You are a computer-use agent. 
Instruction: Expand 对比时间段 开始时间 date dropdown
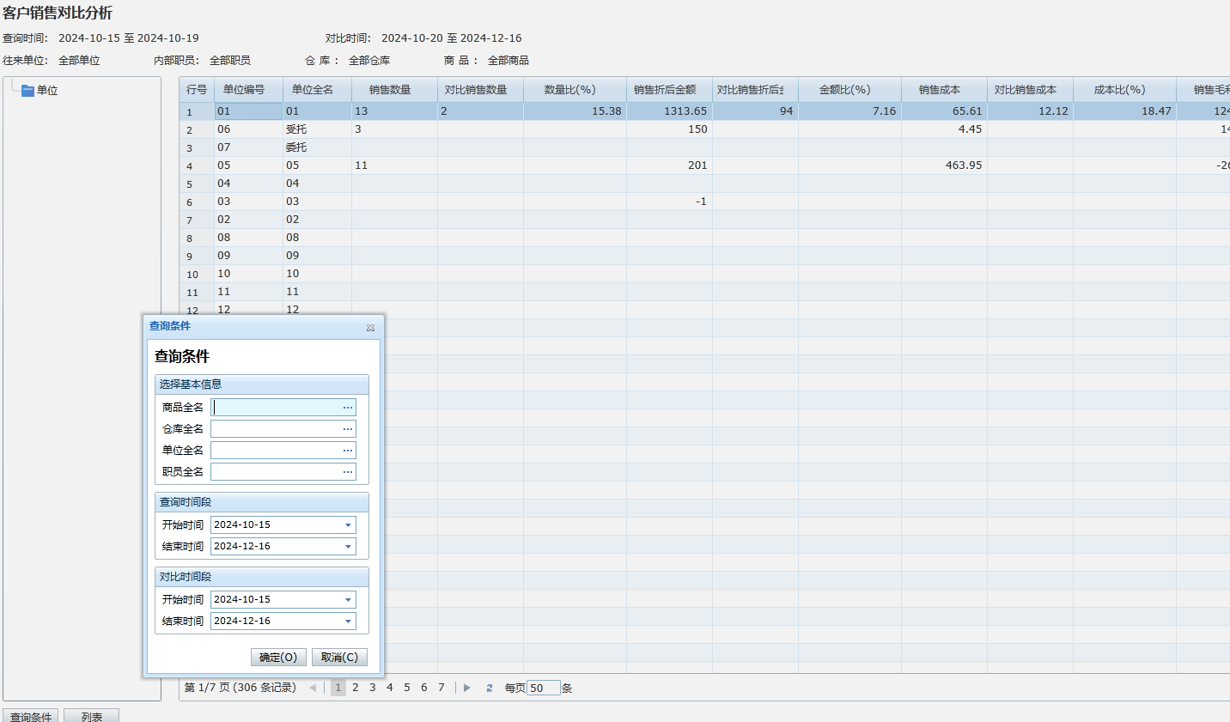[x=348, y=600]
